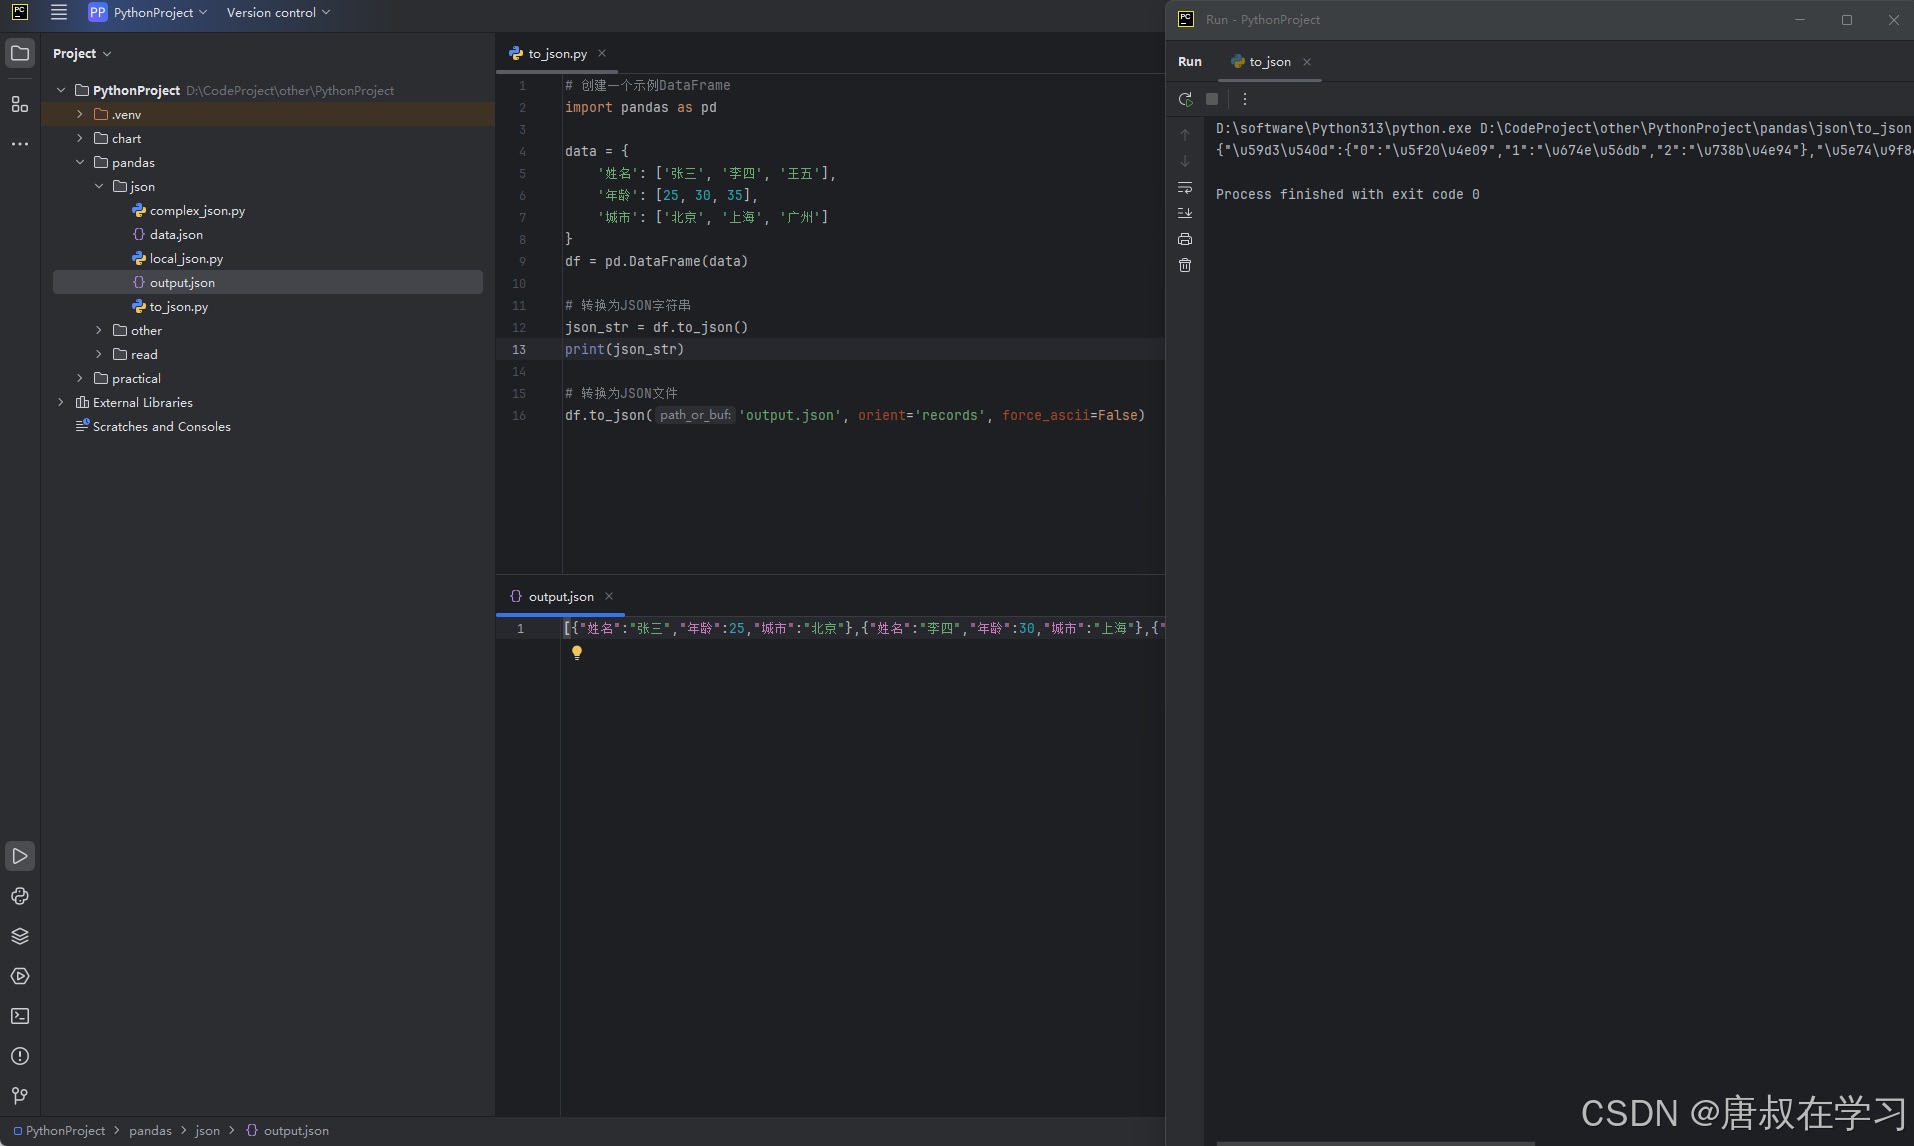1914x1146 pixels.
Task: Click the PyCharm logo icon
Action: 19,12
